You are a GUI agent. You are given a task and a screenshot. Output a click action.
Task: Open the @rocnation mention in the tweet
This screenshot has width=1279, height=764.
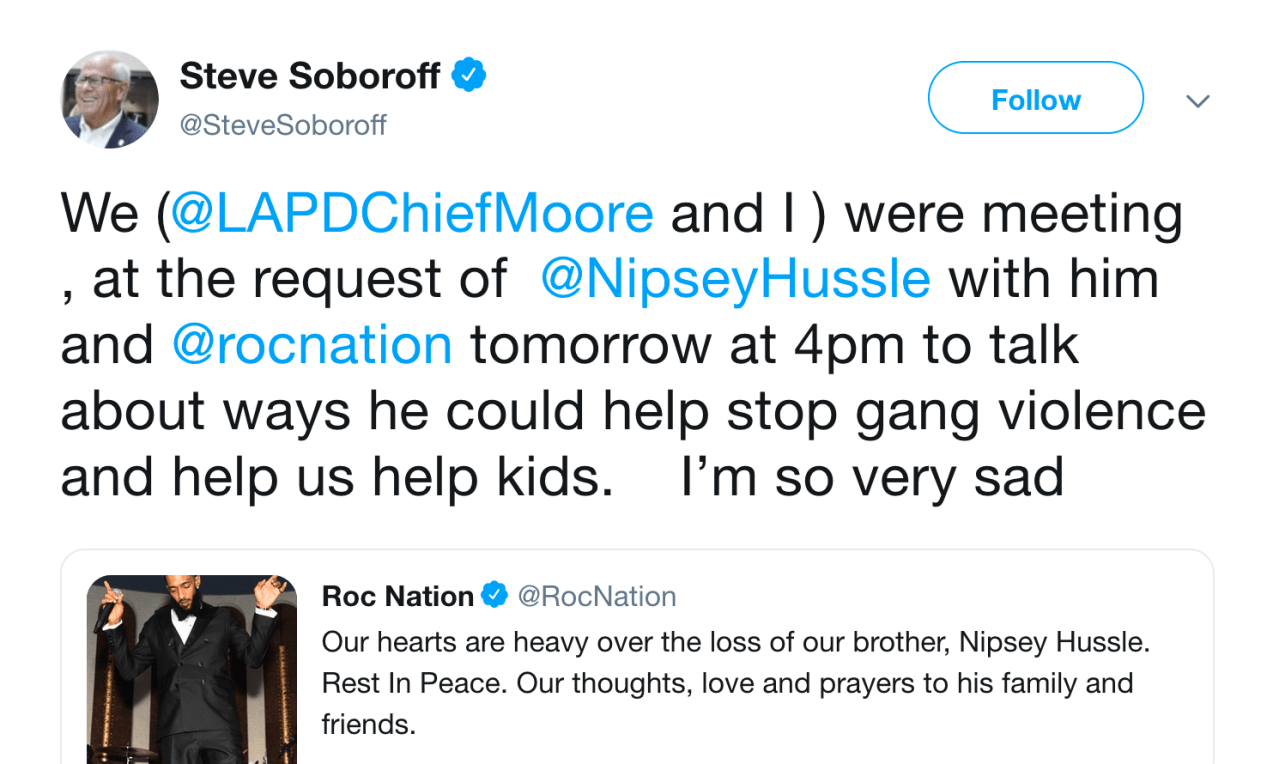(312, 344)
